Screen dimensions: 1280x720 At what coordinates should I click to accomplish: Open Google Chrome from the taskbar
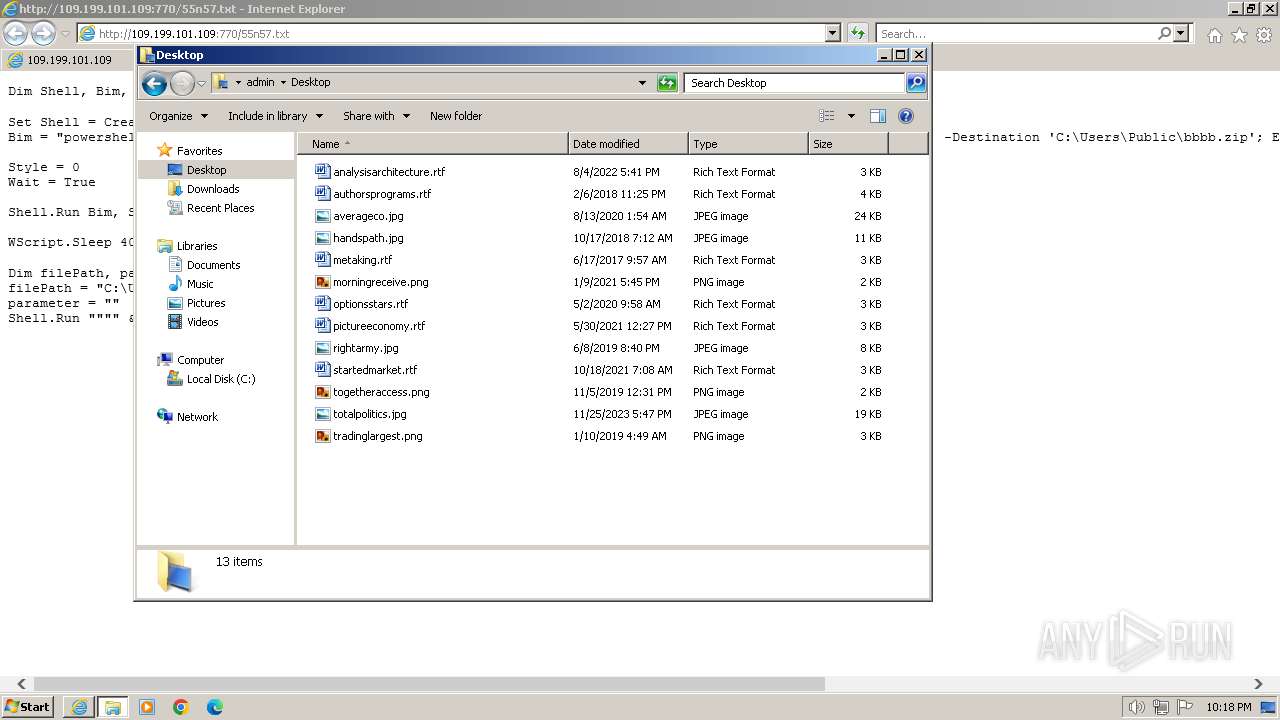click(181, 707)
